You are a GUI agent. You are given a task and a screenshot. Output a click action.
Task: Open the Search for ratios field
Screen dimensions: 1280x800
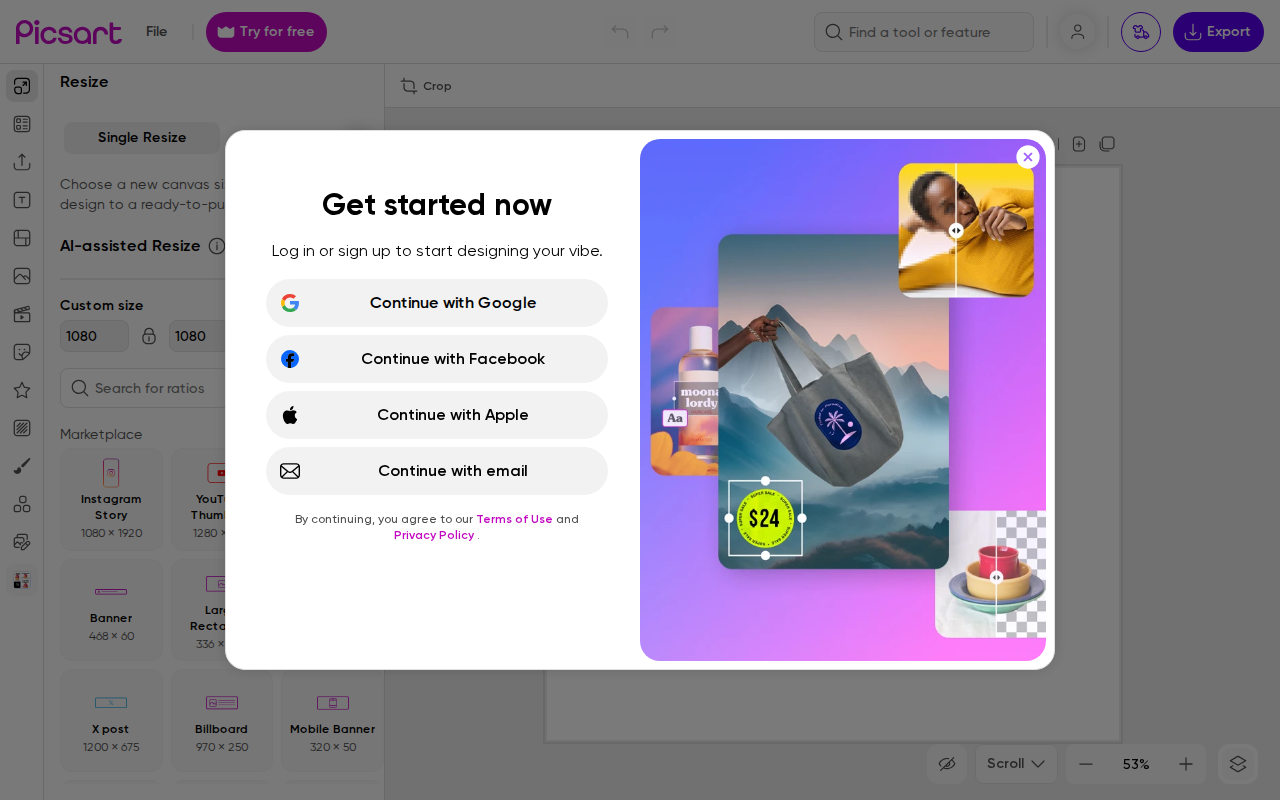point(150,388)
